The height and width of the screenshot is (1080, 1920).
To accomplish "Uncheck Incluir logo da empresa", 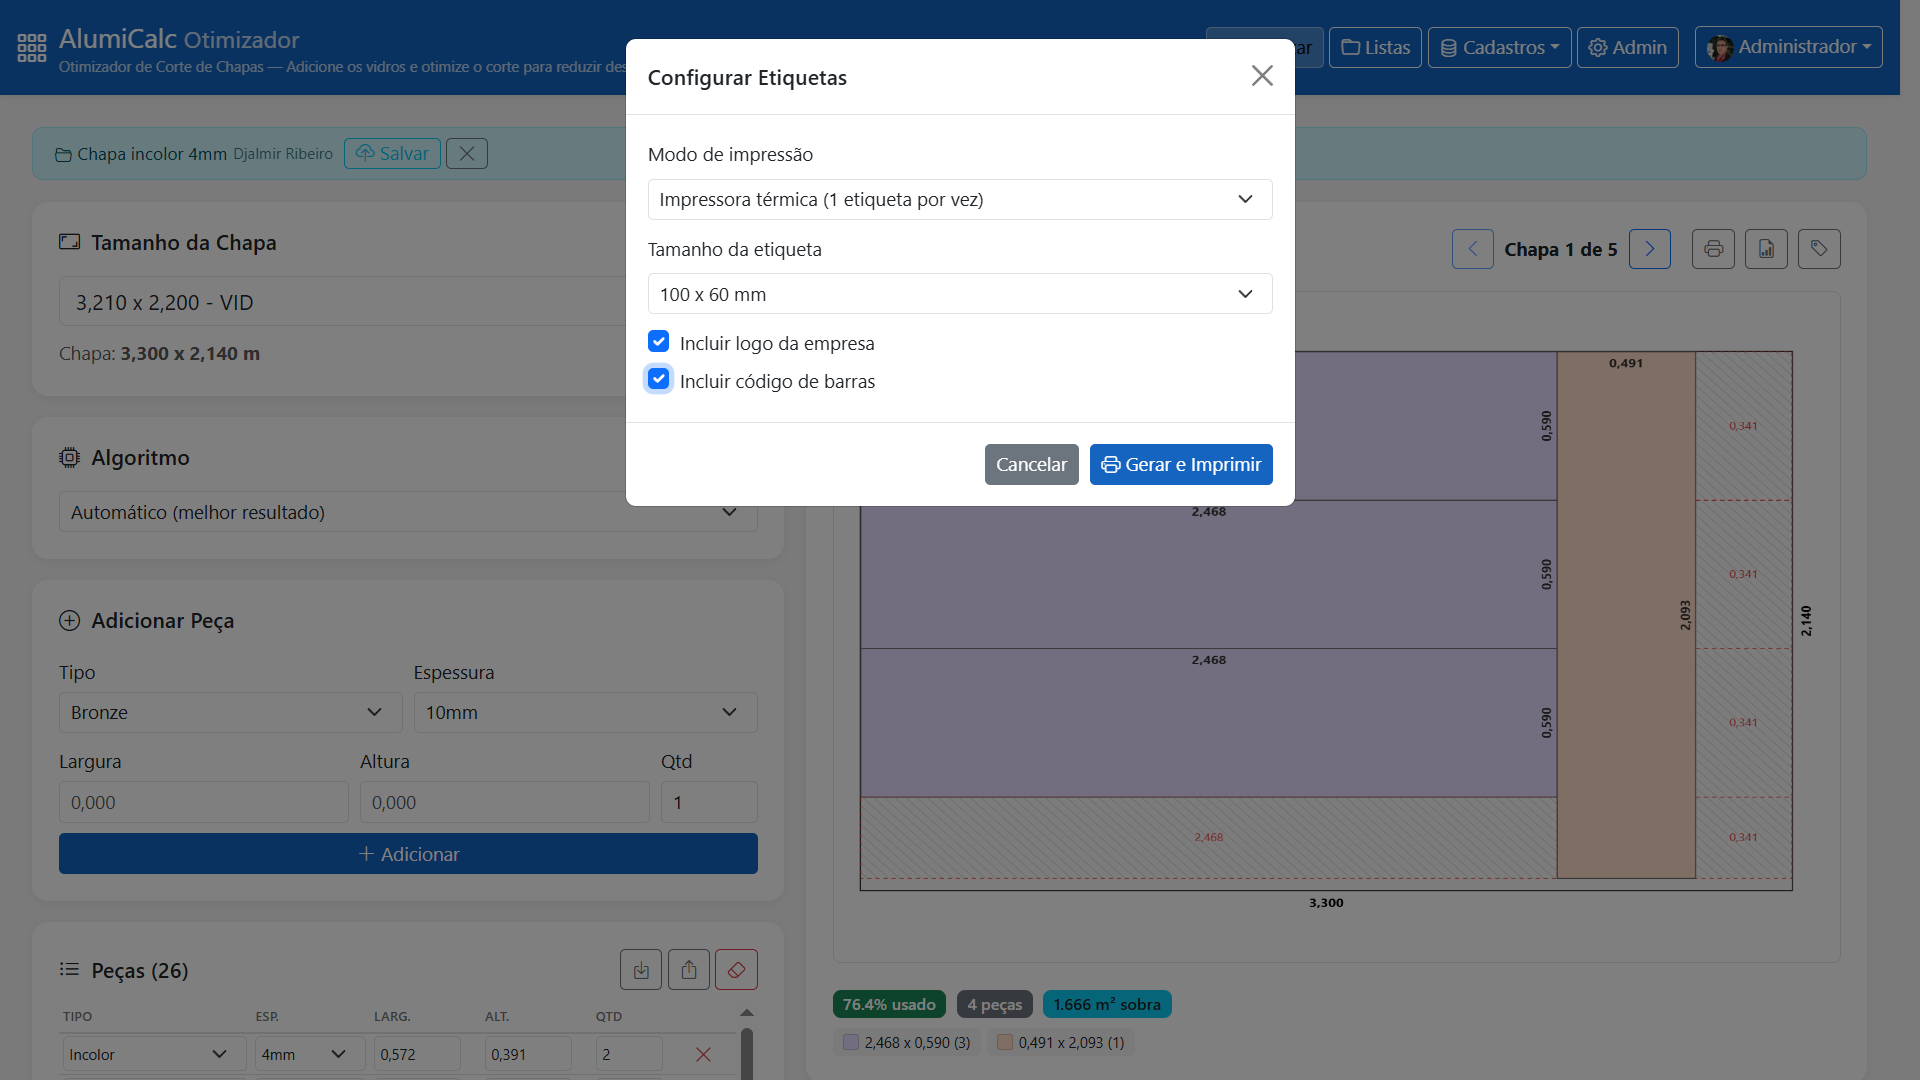I will pos(659,342).
